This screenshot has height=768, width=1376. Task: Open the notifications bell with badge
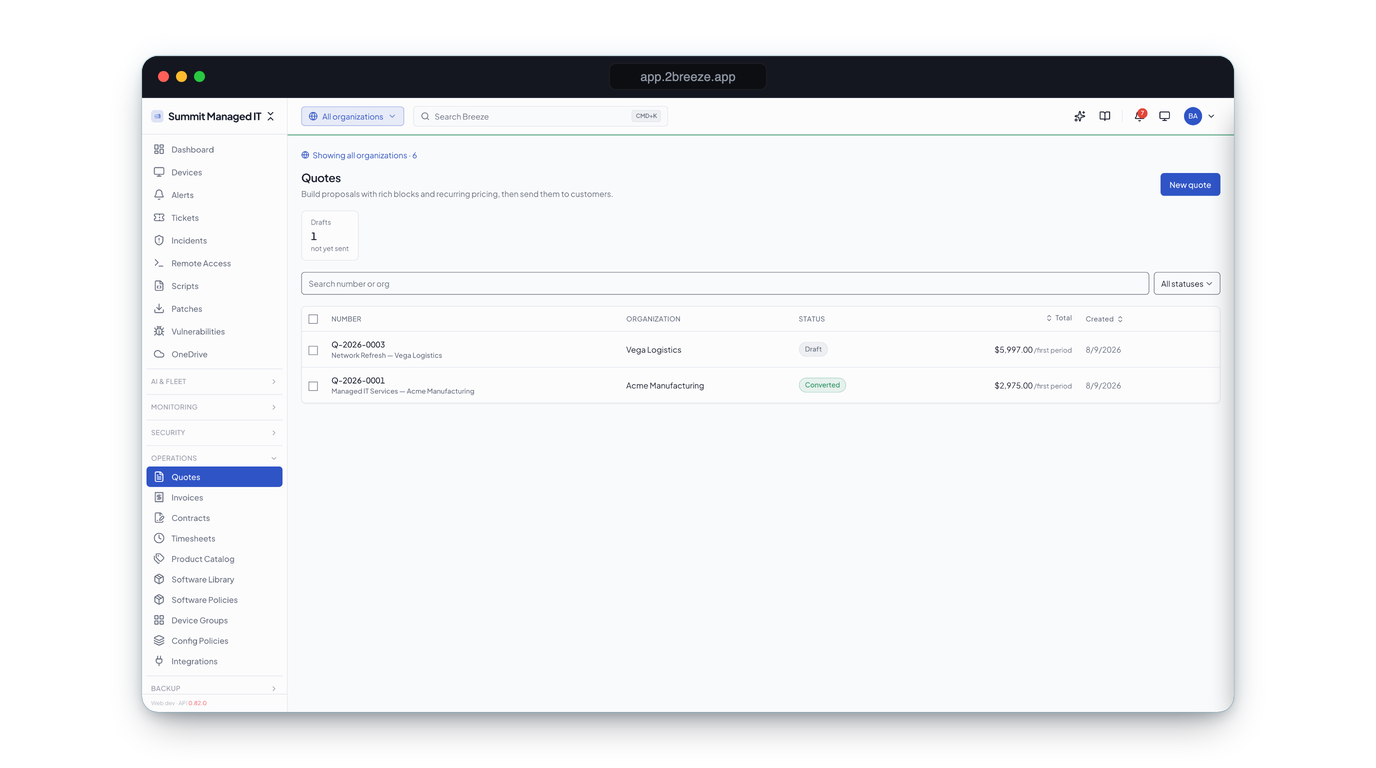click(x=1139, y=116)
